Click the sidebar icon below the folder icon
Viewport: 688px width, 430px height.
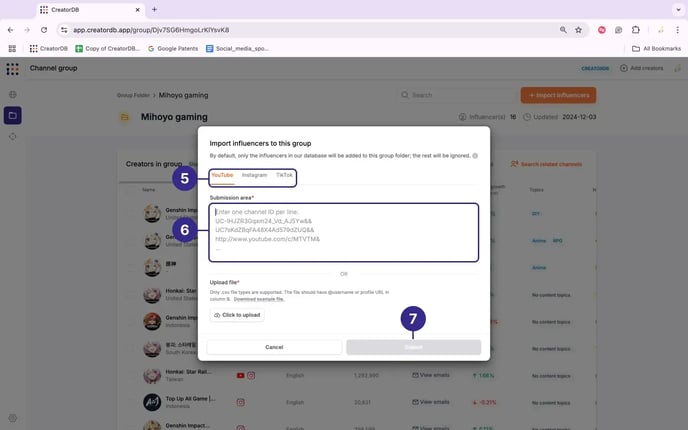click(13, 136)
